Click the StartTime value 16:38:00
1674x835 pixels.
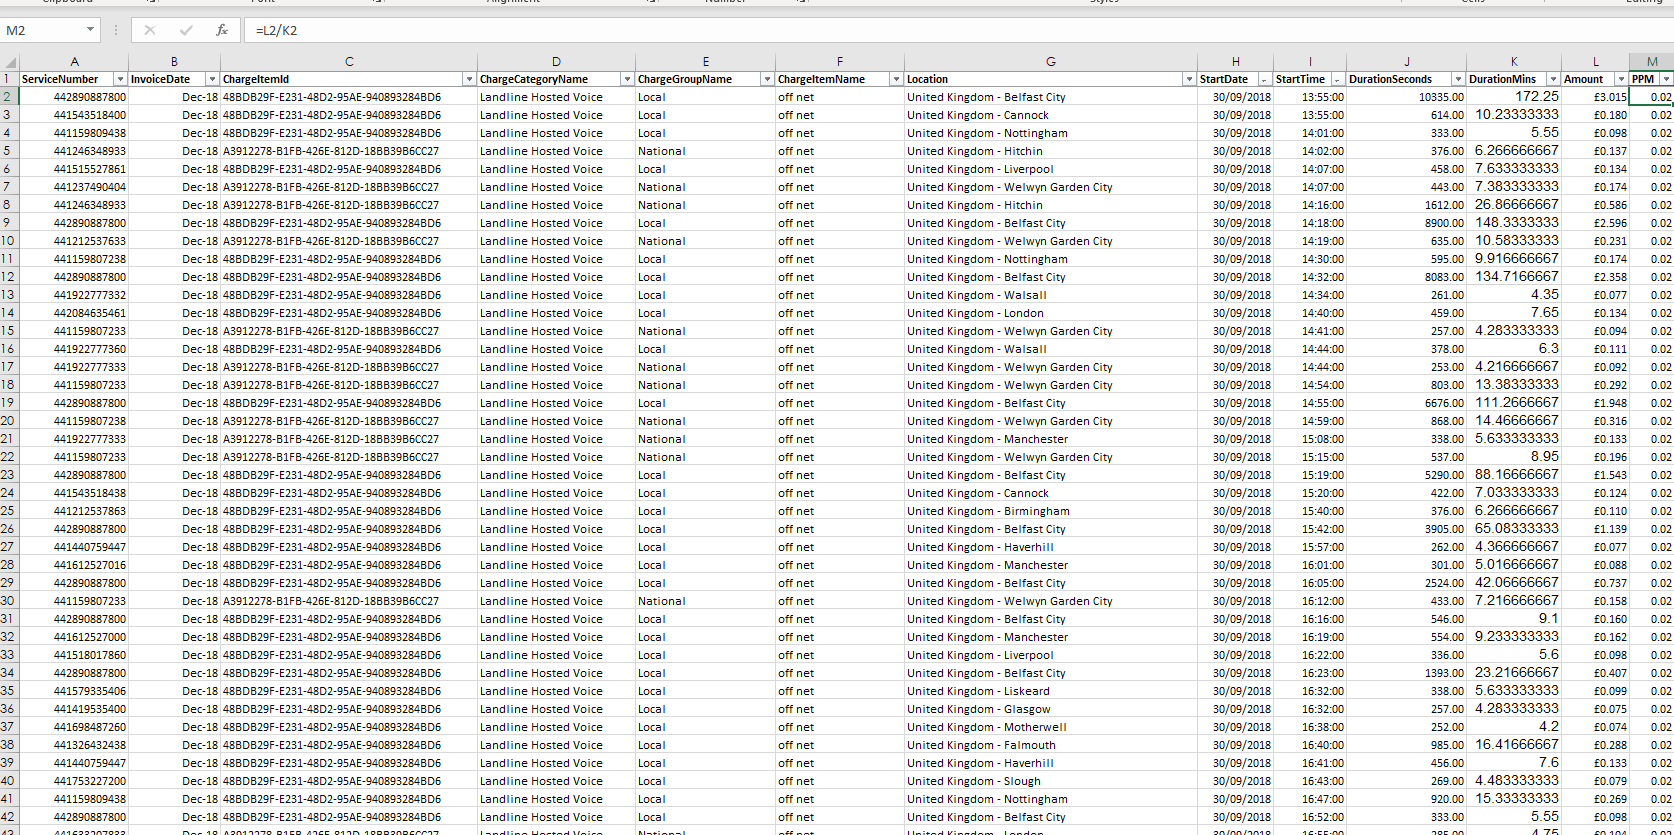tap(1310, 727)
